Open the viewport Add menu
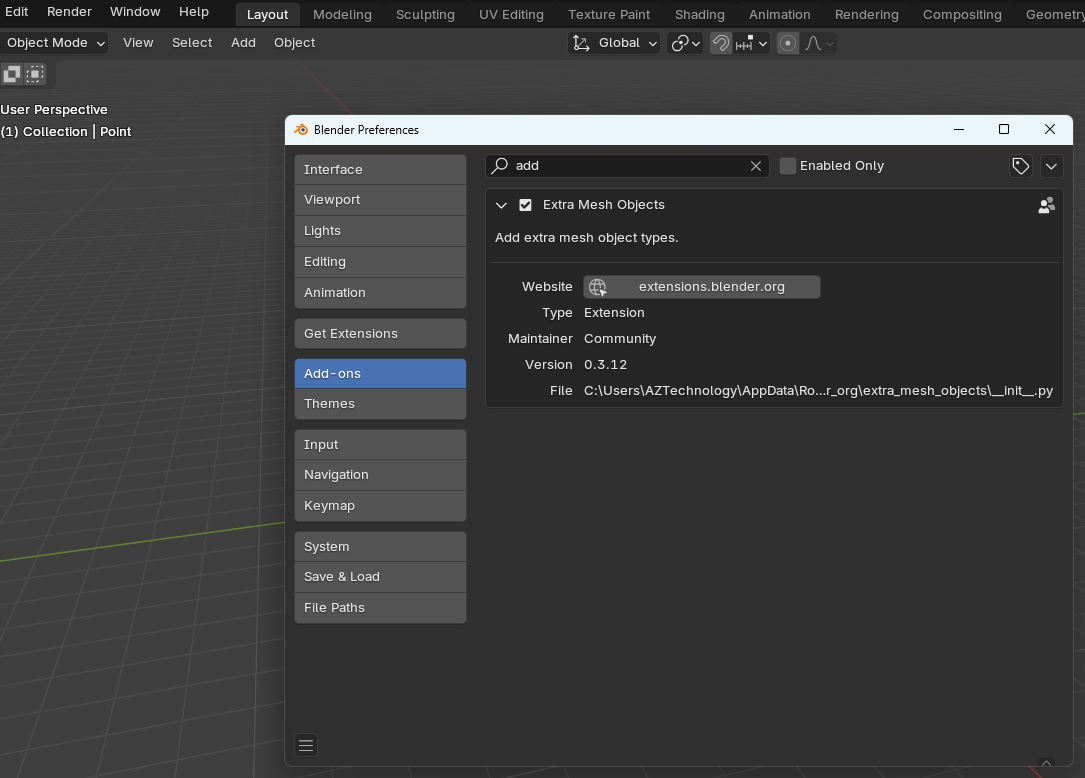Screen dimensions: 1085x778 tap(243, 43)
